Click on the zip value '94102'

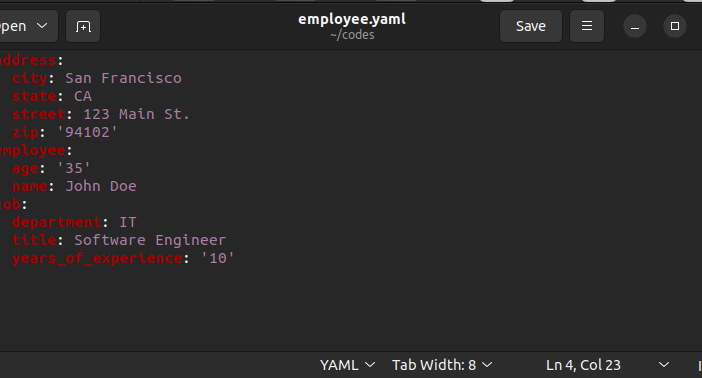(87, 132)
